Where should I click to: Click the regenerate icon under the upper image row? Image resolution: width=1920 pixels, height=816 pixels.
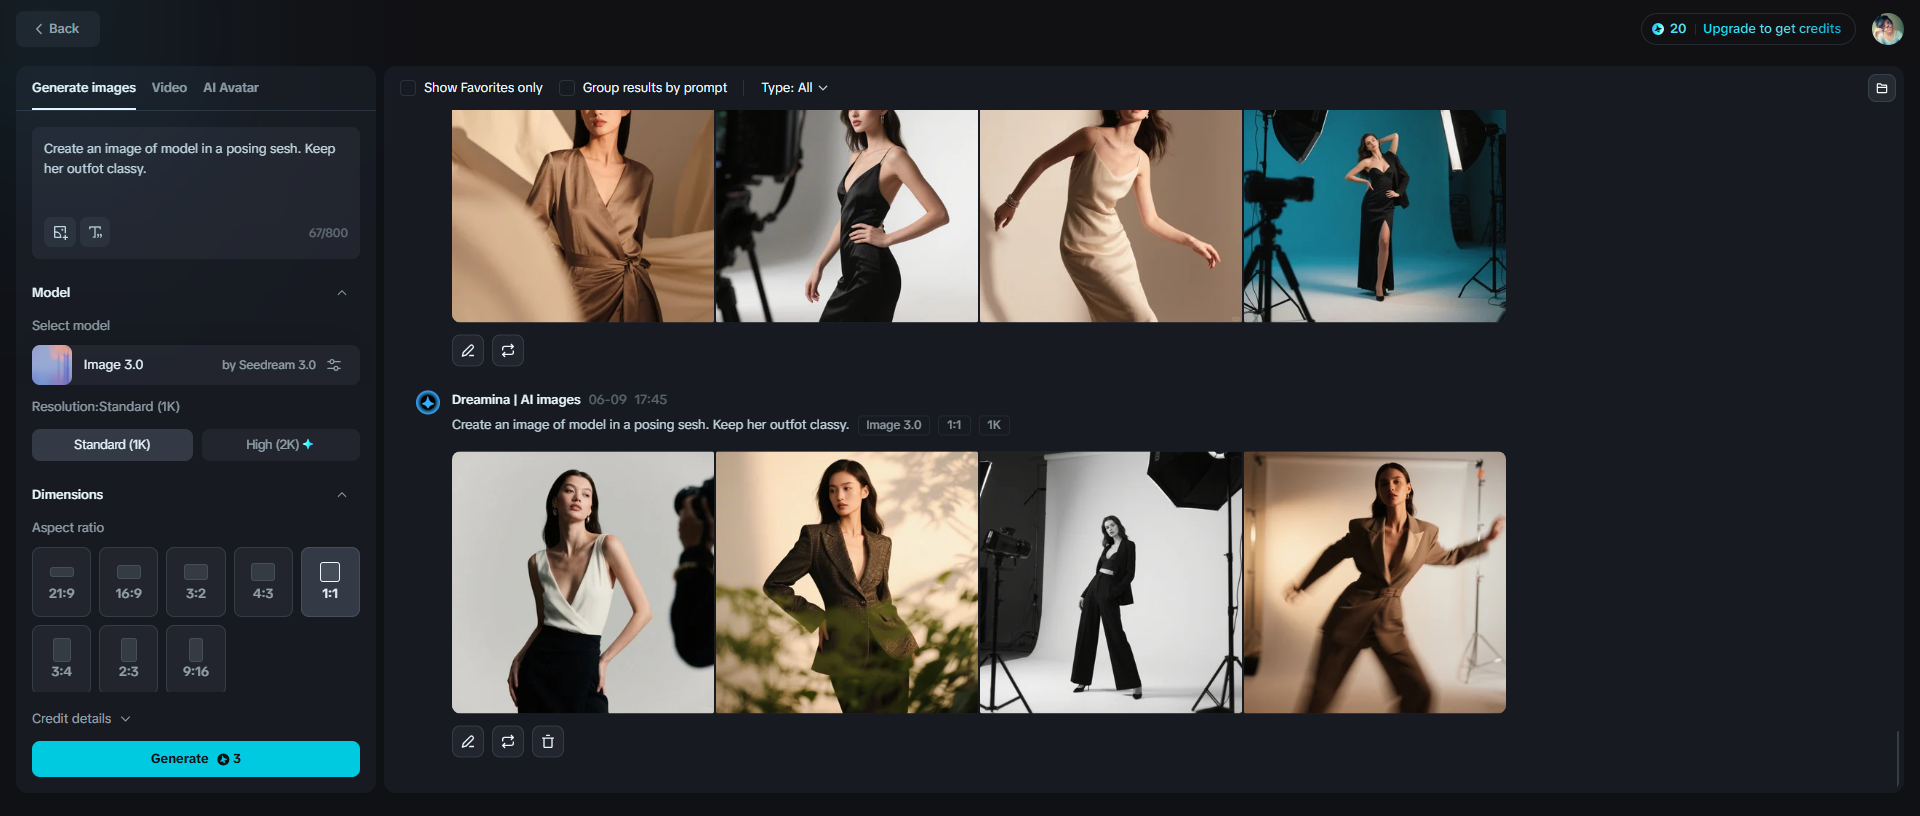tap(508, 350)
